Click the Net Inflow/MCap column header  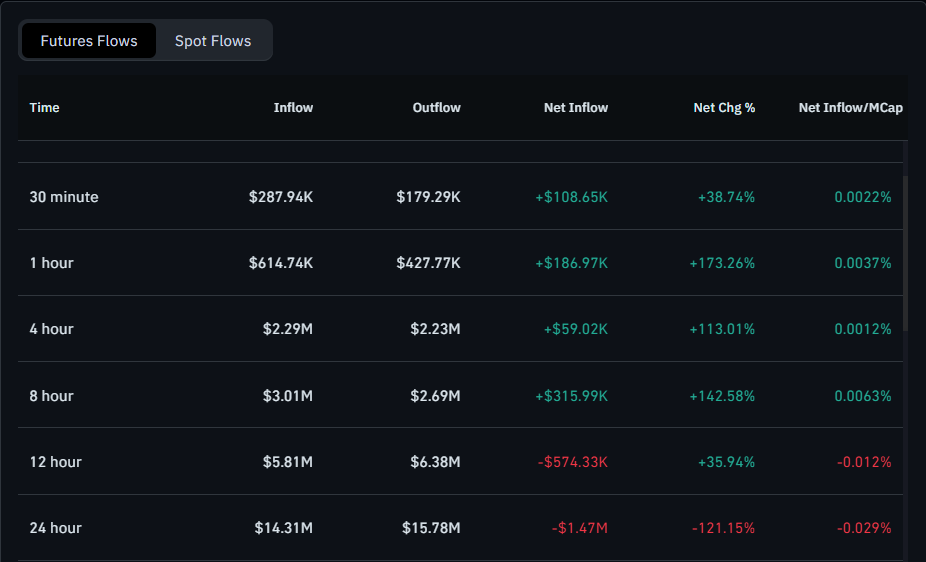(x=850, y=108)
